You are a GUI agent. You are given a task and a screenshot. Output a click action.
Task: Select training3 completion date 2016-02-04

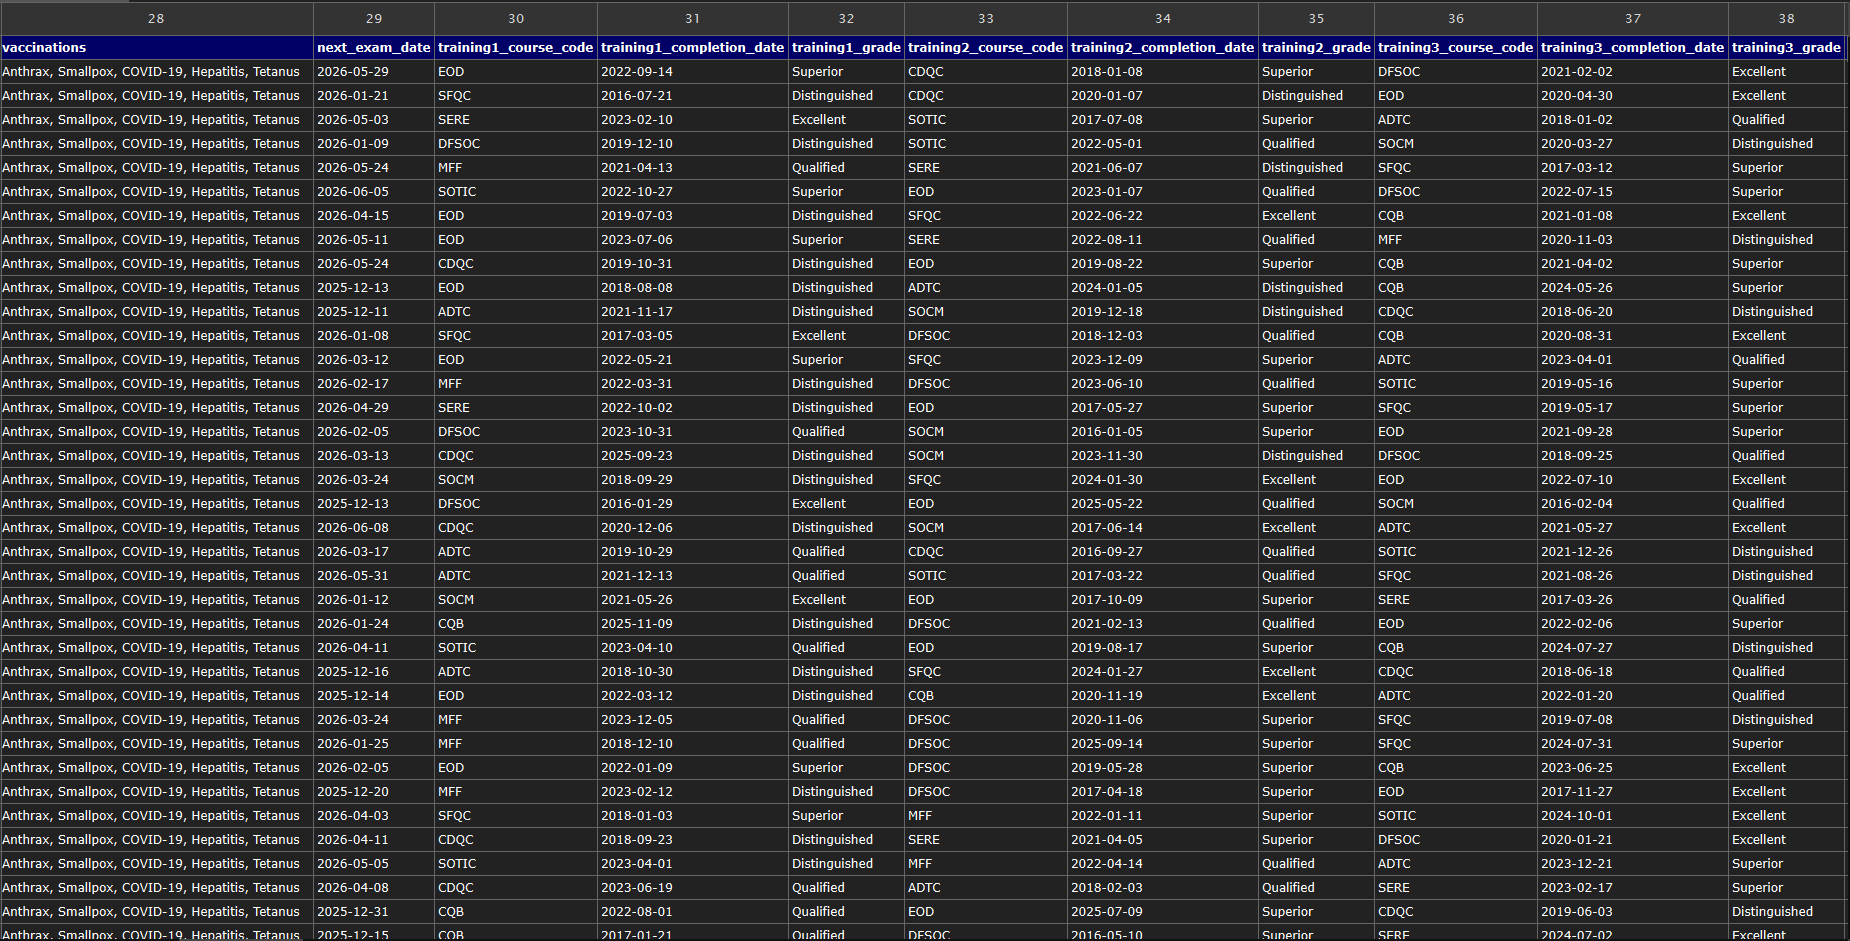click(x=1577, y=504)
